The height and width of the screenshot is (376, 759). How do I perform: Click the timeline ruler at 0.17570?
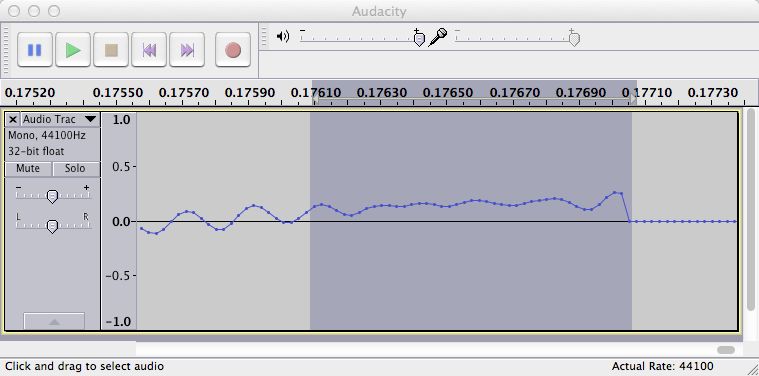pos(183,92)
